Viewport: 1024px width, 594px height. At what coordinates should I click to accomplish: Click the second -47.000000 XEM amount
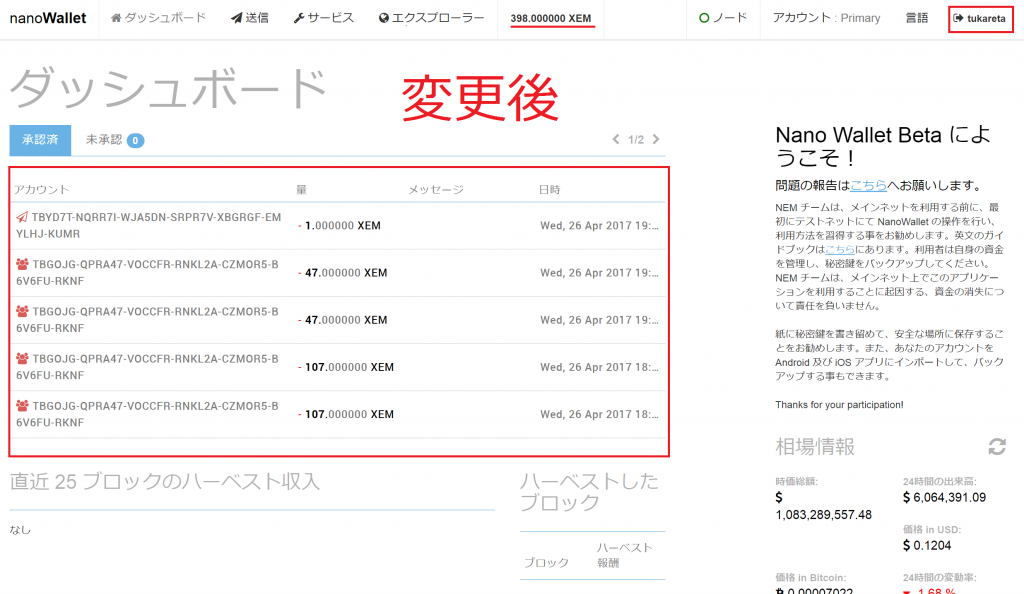[342, 320]
